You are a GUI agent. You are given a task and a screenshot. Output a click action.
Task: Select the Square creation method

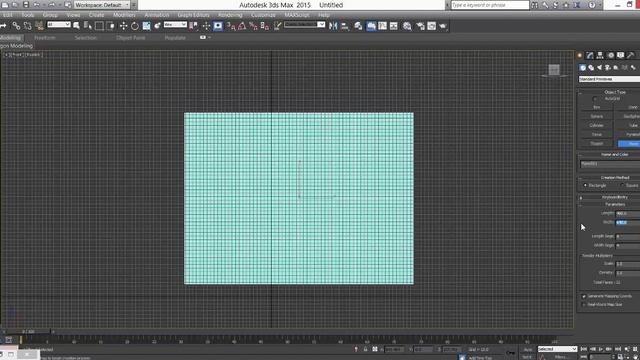(x=622, y=185)
